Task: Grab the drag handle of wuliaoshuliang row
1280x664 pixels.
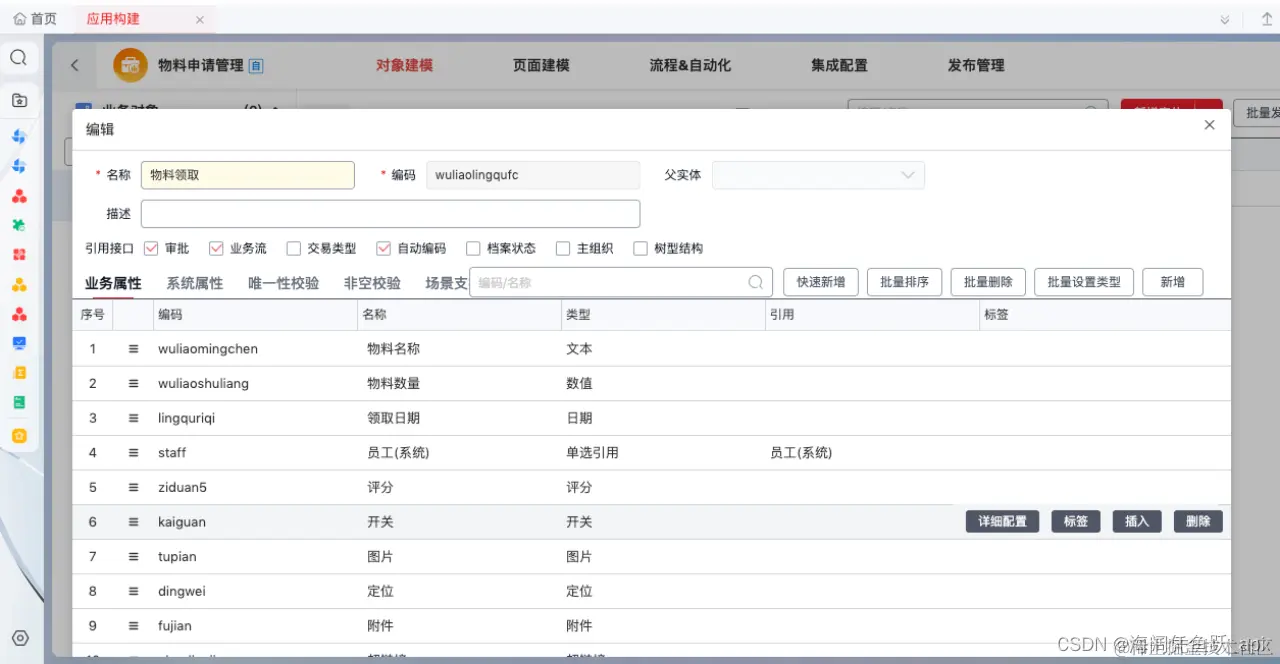Action: click(133, 383)
